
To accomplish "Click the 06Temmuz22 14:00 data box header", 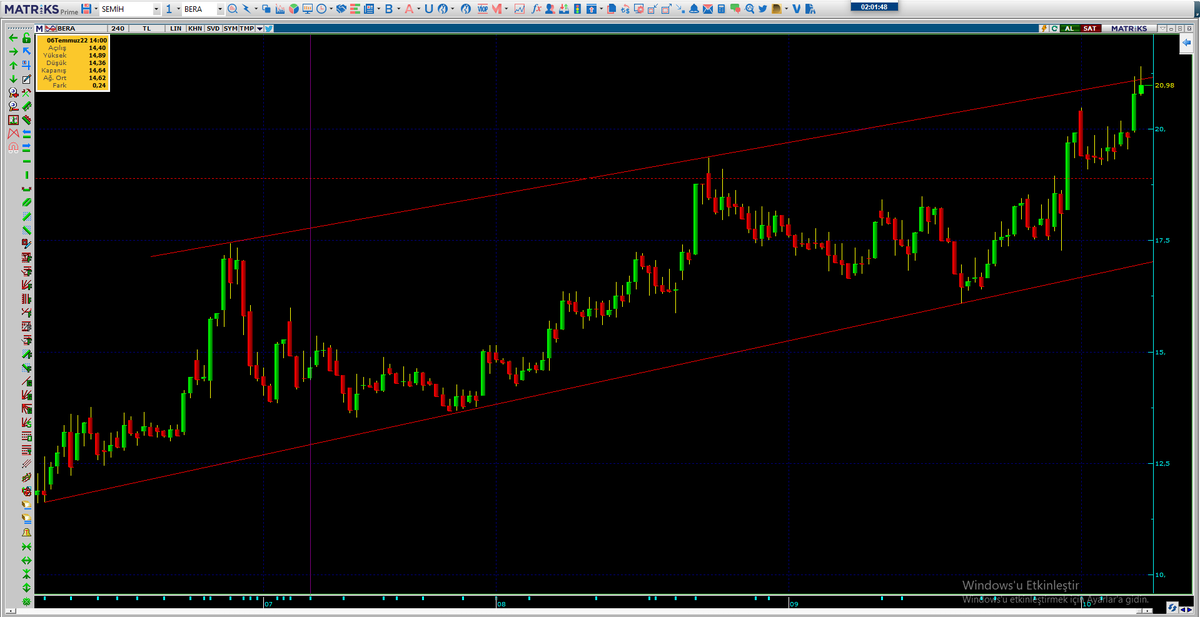I will 77,41.
